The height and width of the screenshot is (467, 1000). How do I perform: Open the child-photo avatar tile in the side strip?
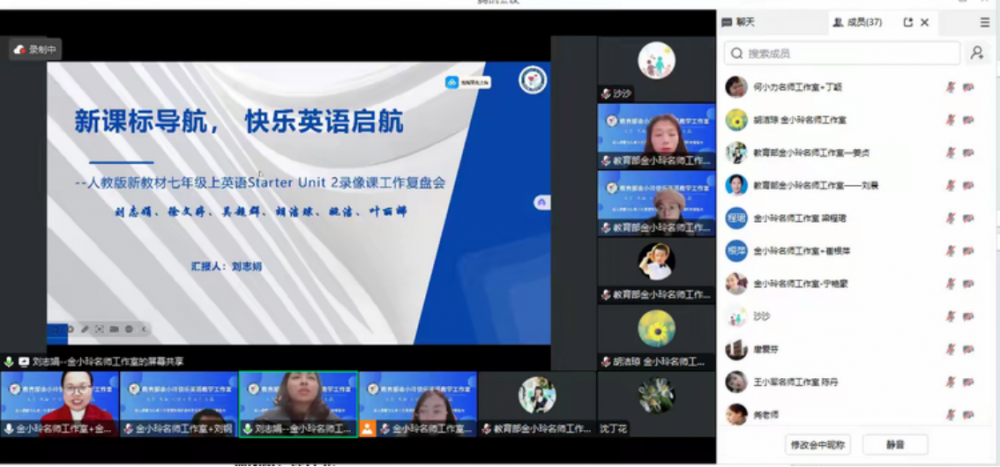tap(656, 269)
